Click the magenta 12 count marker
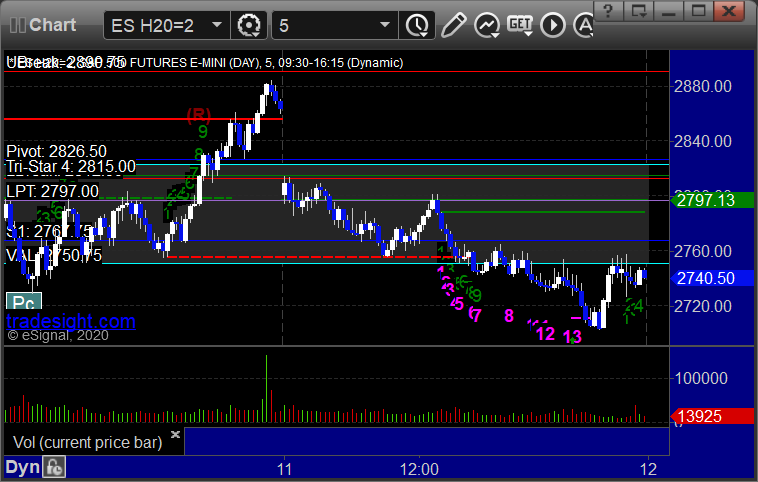 (x=545, y=334)
